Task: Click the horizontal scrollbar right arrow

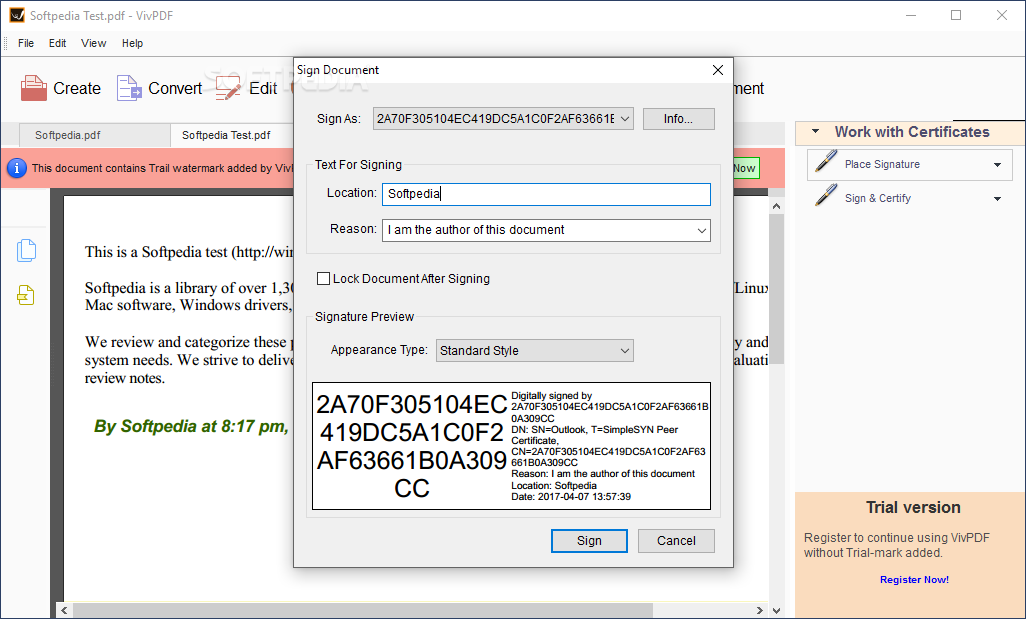Action: click(759, 610)
